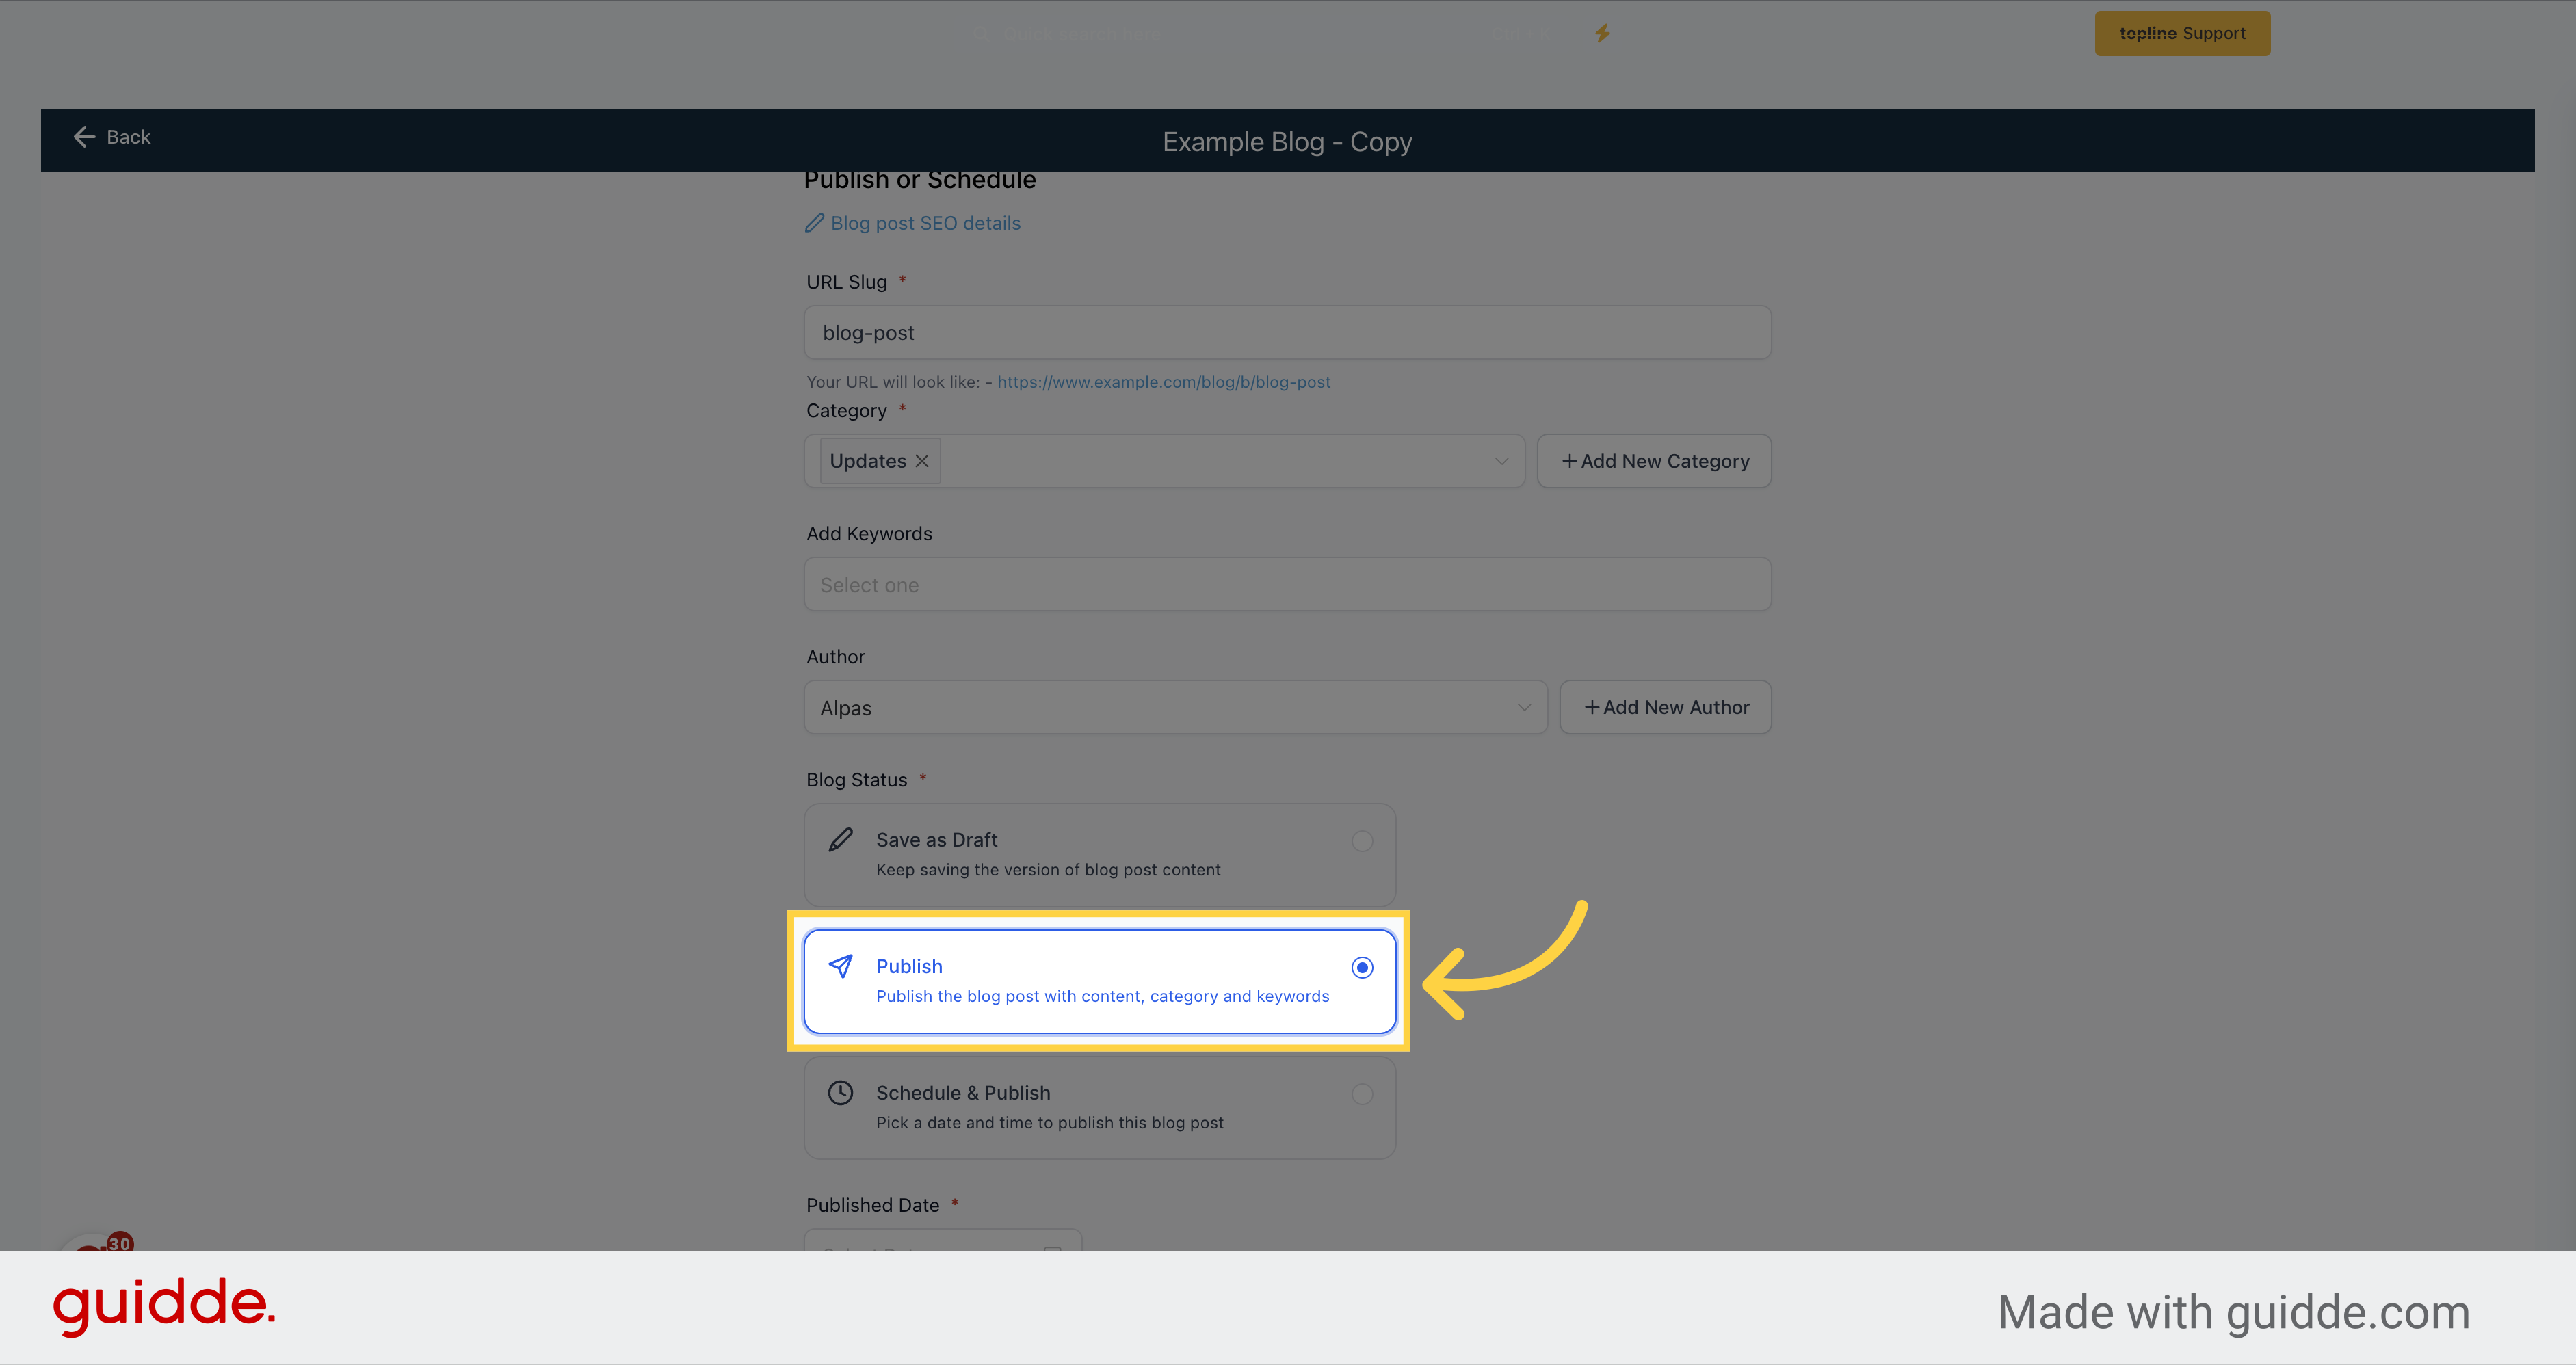This screenshot has height=1365, width=2576.
Task: Click the Save as Draft pencil icon
Action: 841,837
